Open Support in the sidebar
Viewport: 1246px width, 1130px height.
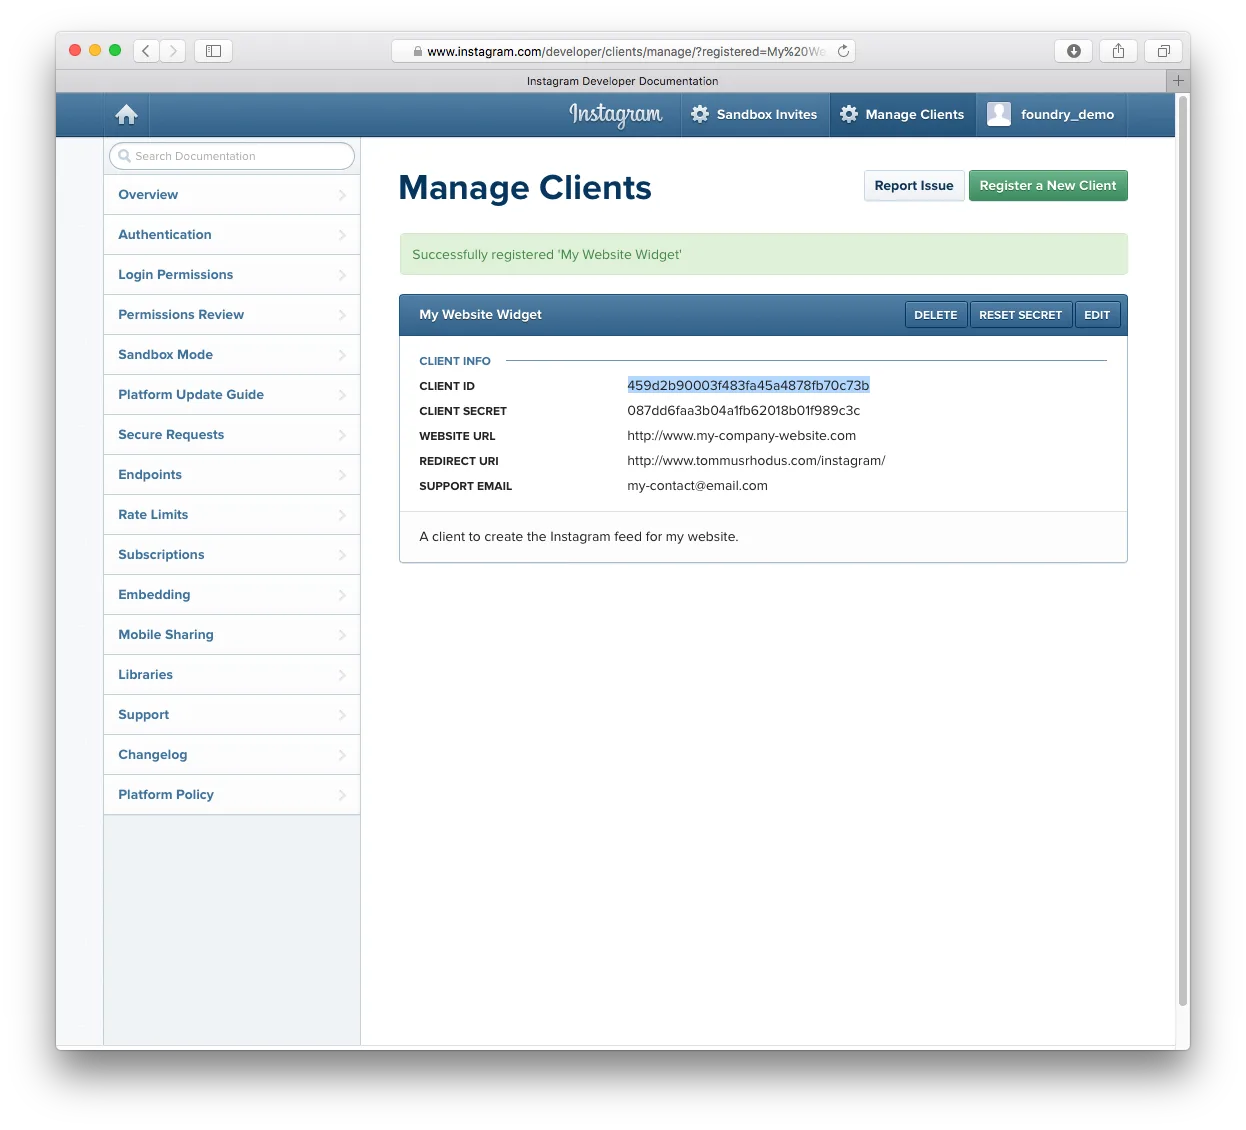(x=232, y=715)
